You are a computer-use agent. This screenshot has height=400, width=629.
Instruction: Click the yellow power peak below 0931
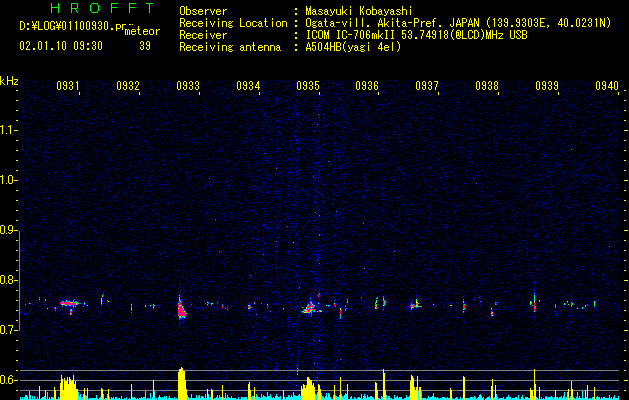click(x=69, y=387)
